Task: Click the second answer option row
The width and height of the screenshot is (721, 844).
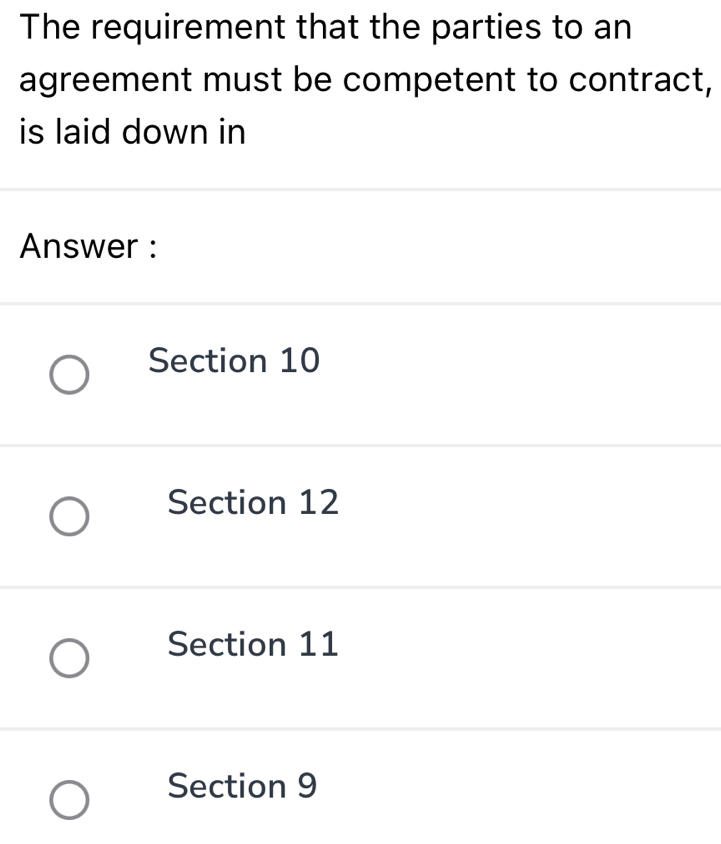Action: coord(360,514)
